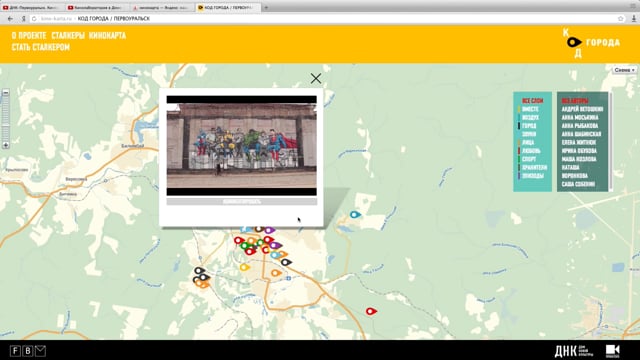The width and height of the screenshot is (640, 360).
Task: Toggle the ЗЕМЛЯ layer filter
Action: pyautogui.click(x=529, y=134)
